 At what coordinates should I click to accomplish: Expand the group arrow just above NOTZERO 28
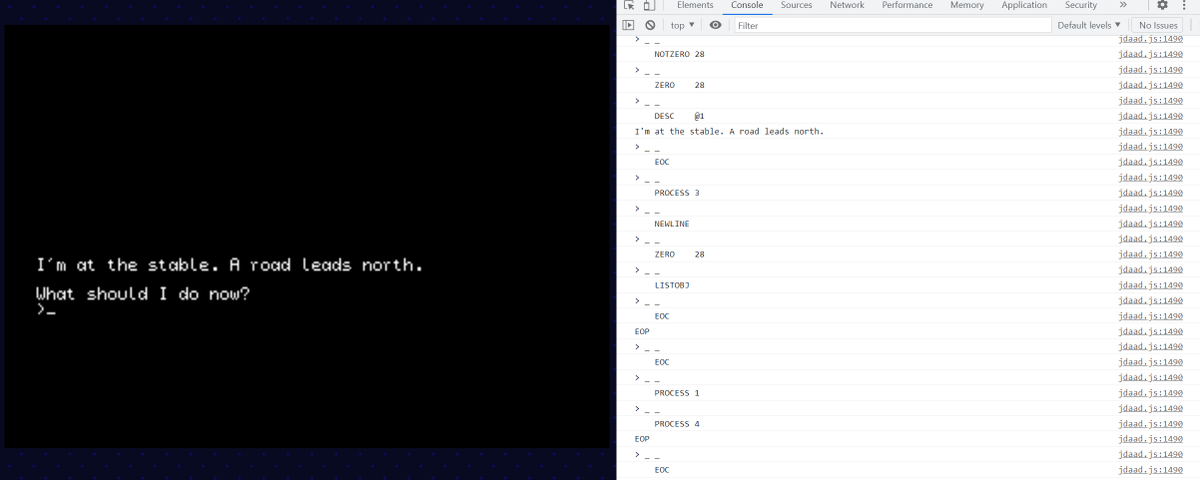(x=637, y=39)
